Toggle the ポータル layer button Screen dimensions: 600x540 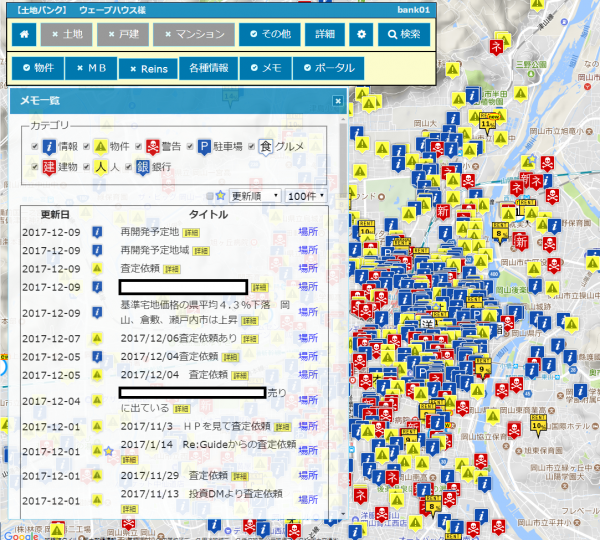(x=328, y=68)
